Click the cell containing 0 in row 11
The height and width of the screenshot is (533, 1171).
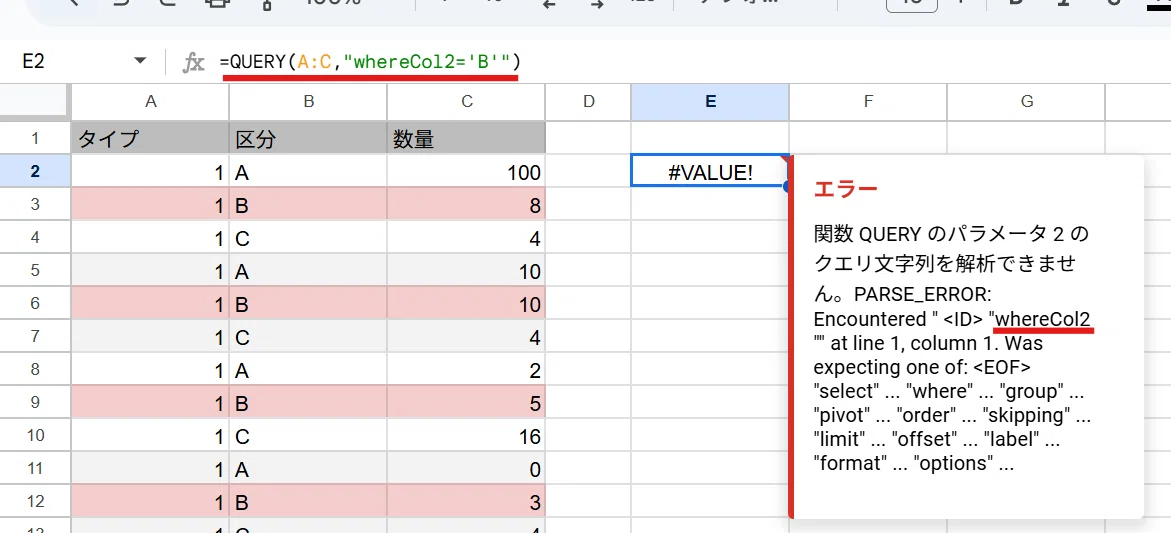pyautogui.click(x=467, y=469)
